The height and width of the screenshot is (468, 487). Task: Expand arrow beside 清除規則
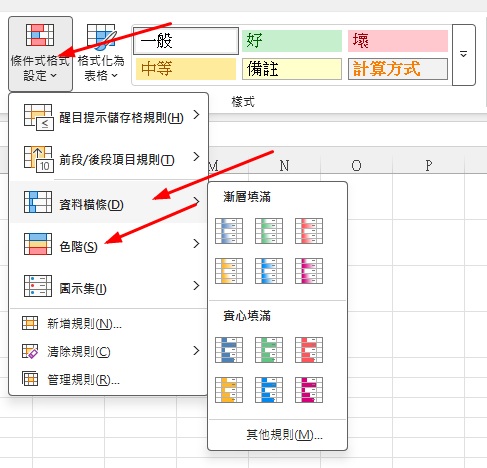point(197,351)
